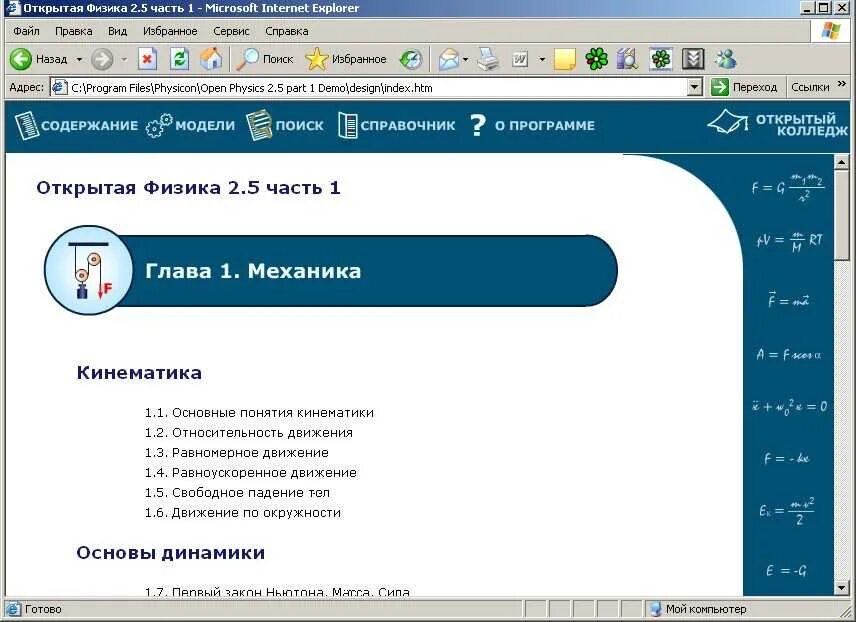Open Windows Messenger from the toolbar
856x622 pixels.
pos(725,59)
